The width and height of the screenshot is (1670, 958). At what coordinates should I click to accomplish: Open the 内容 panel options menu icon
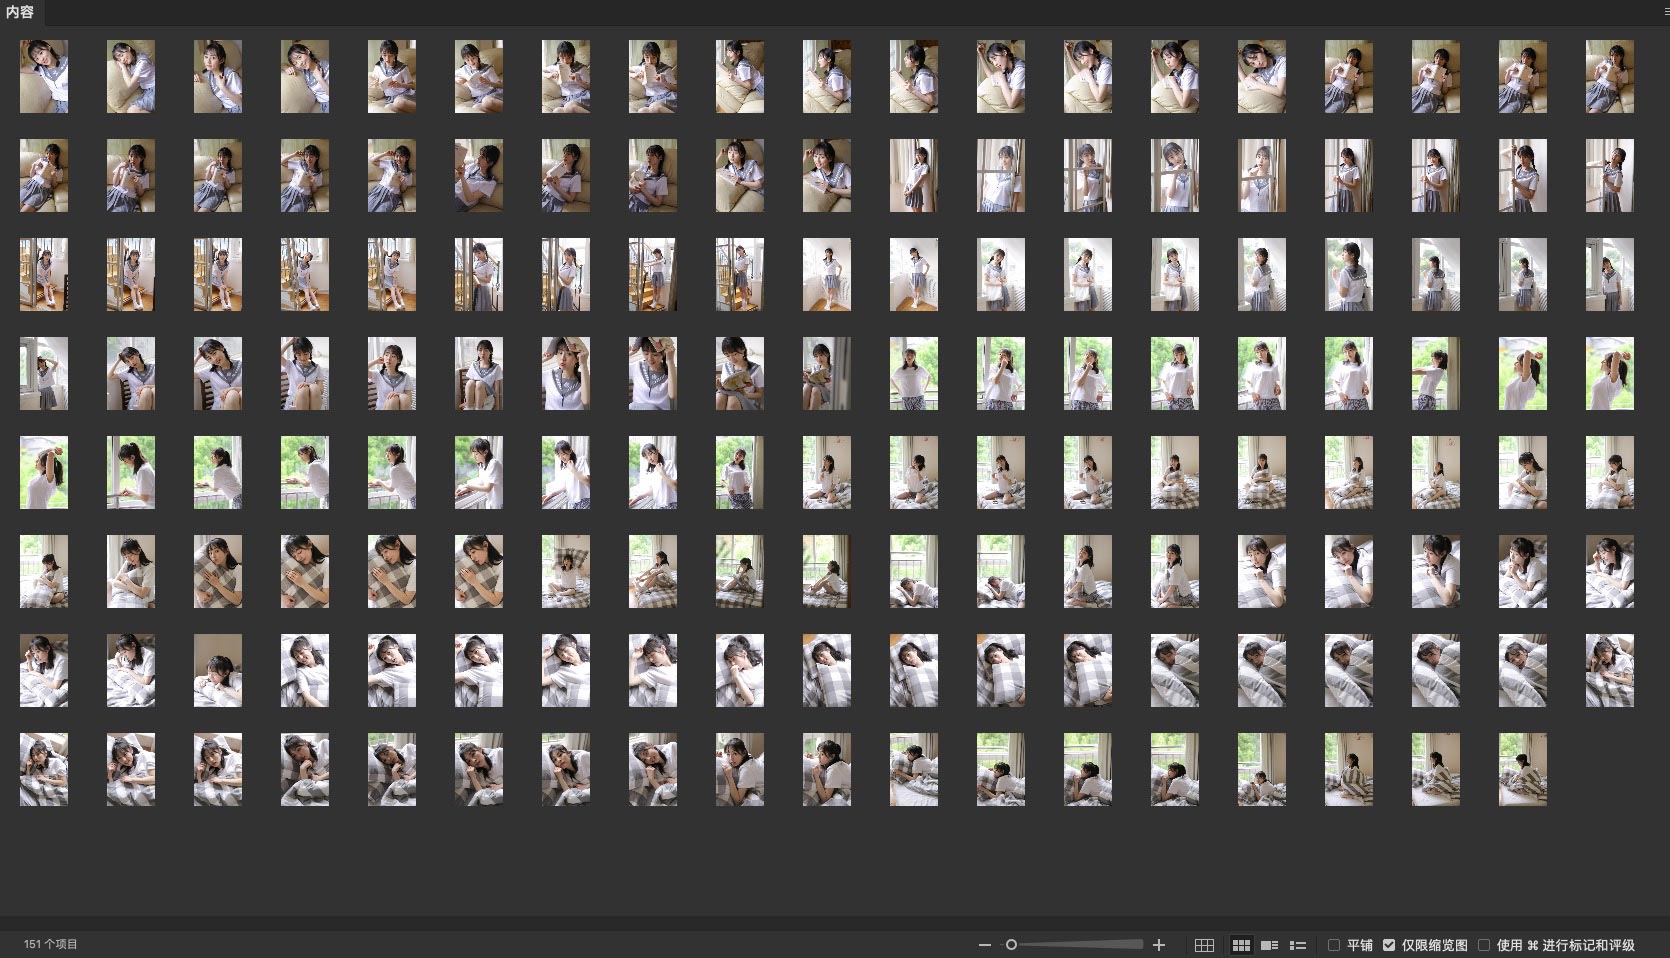[1664, 12]
